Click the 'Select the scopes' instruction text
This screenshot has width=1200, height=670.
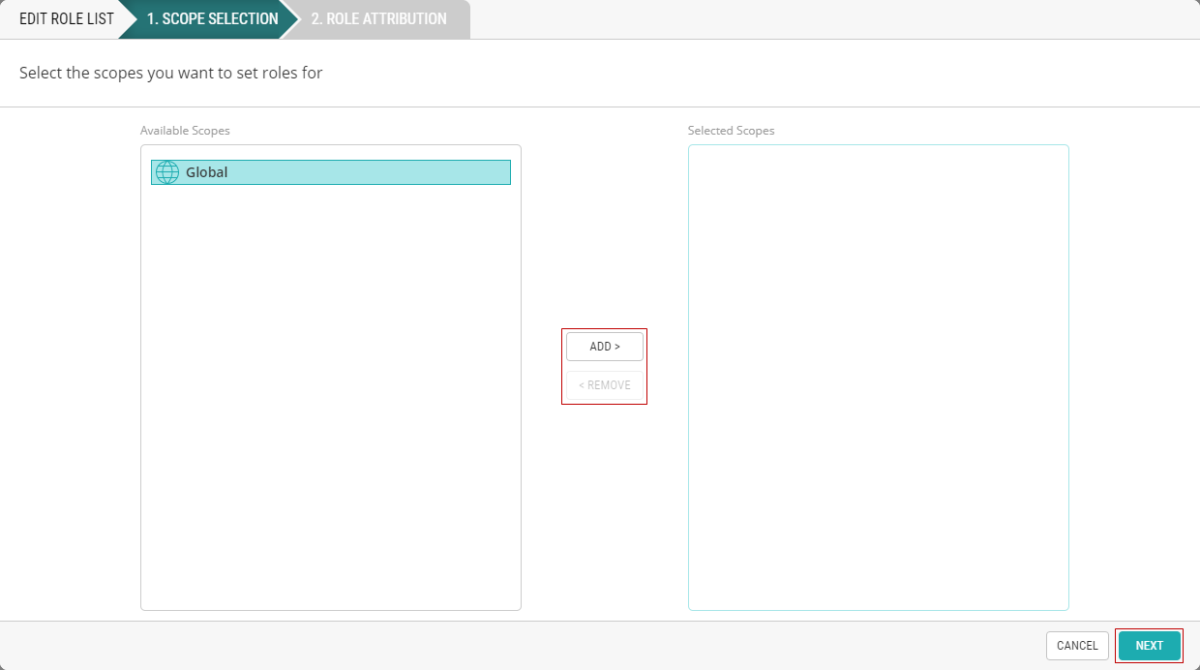click(171, 73)
